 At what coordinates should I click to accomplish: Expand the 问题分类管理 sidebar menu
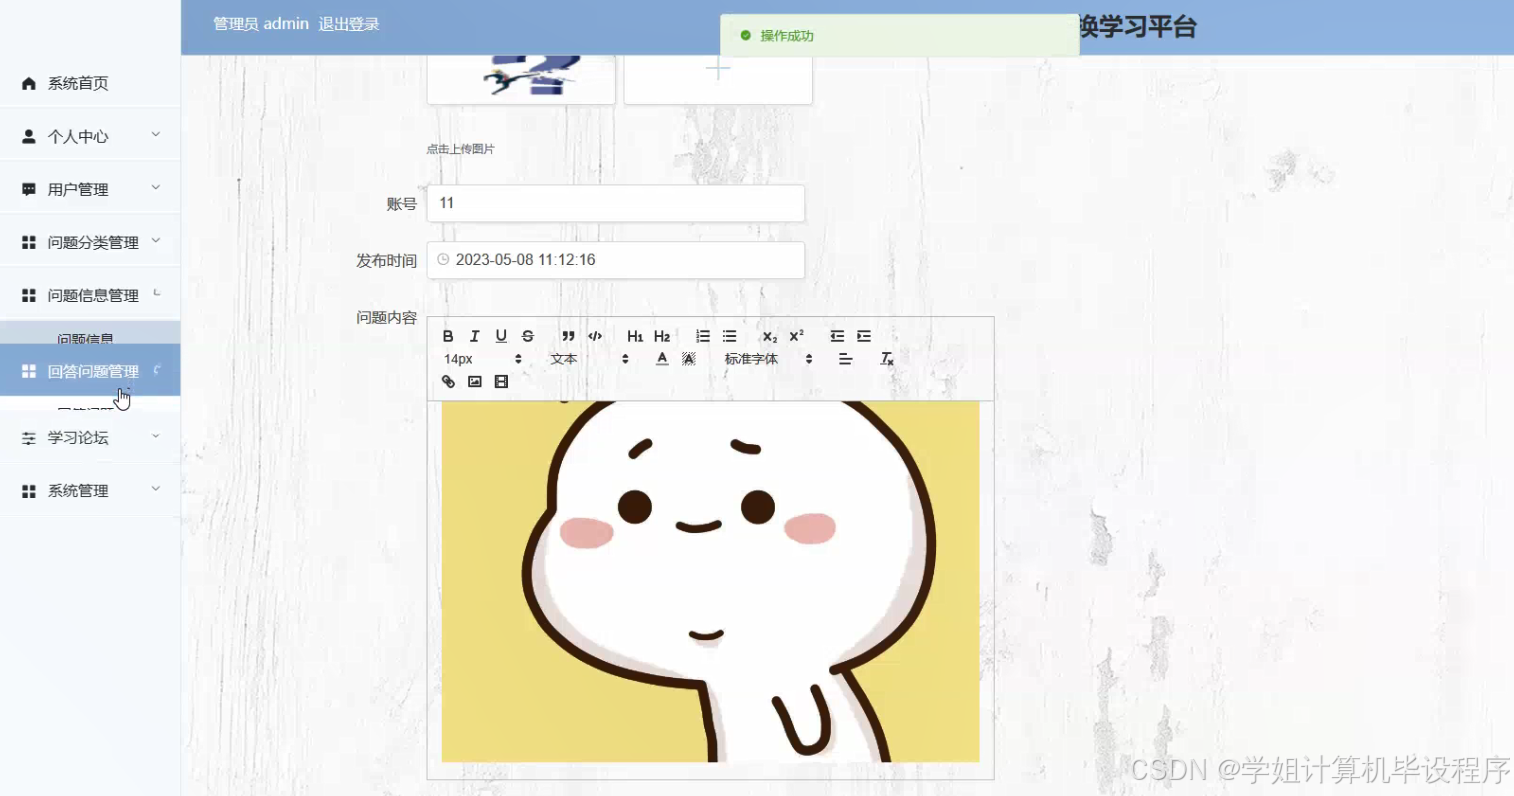click(90, 242)
